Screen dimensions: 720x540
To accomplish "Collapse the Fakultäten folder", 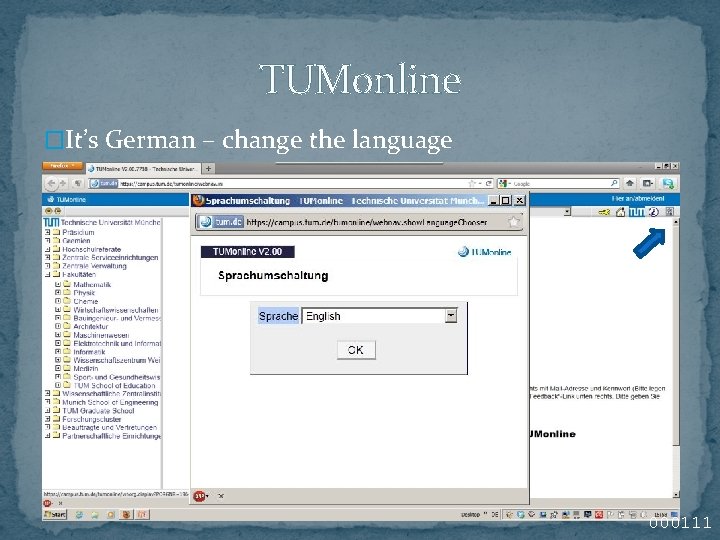I will (47, 275).
